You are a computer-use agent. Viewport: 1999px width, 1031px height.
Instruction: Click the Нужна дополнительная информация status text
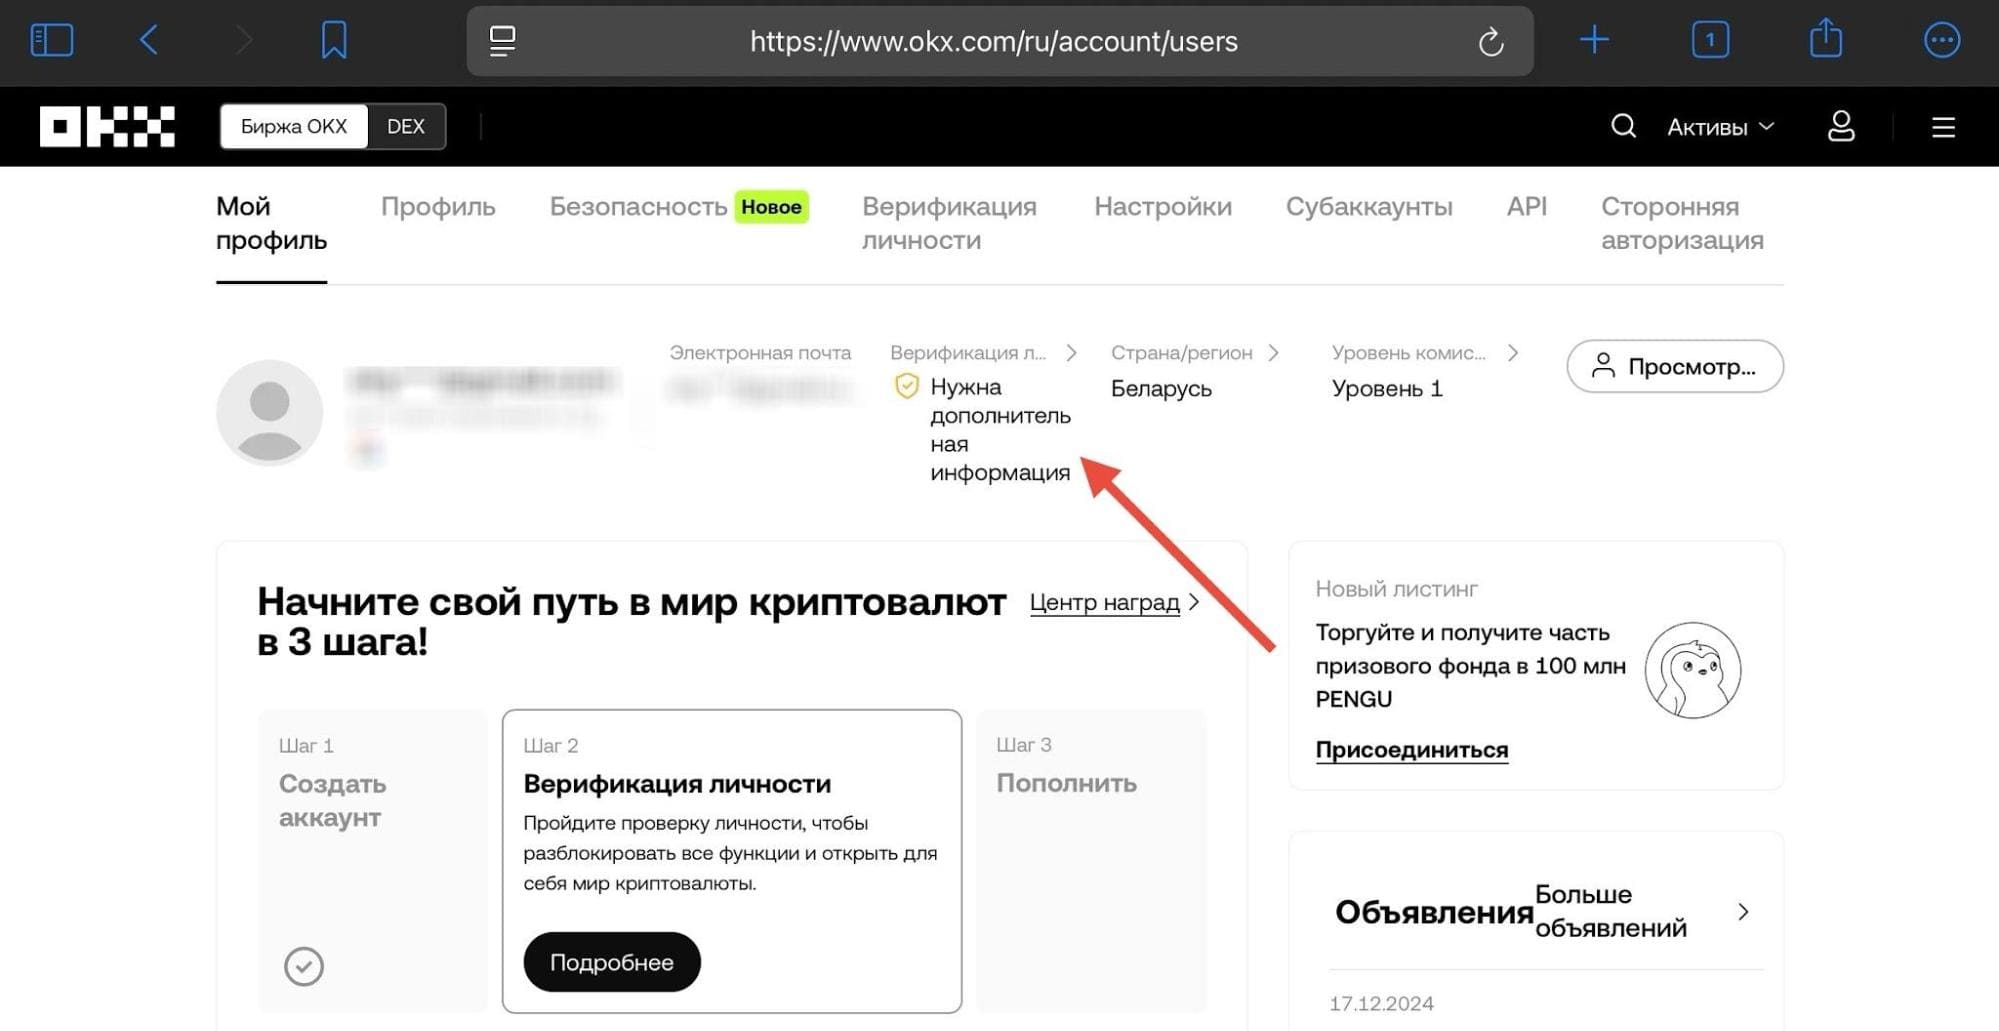pos(1000,429)
